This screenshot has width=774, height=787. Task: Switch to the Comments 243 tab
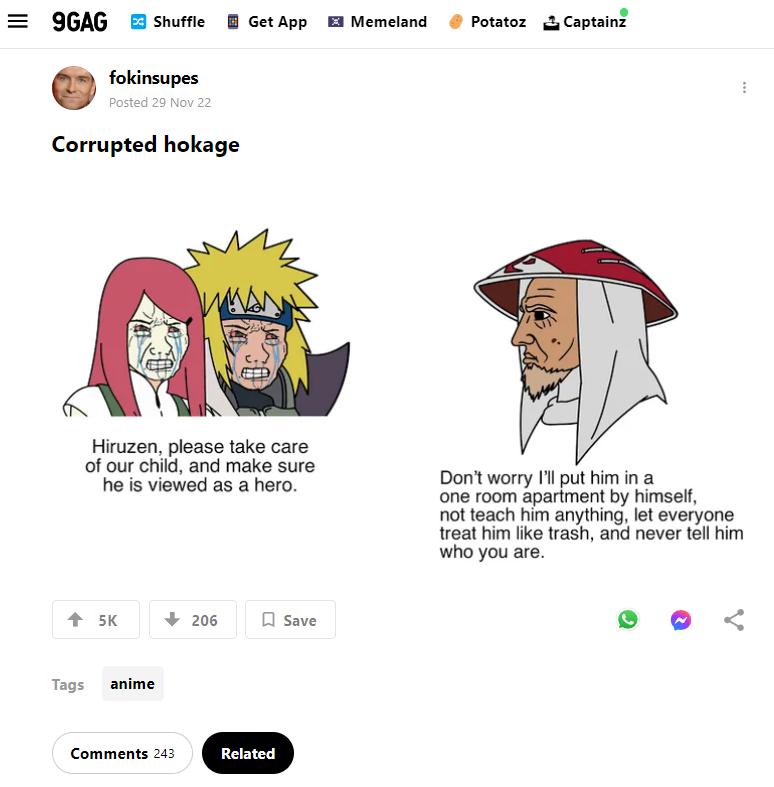coord(122,753)
